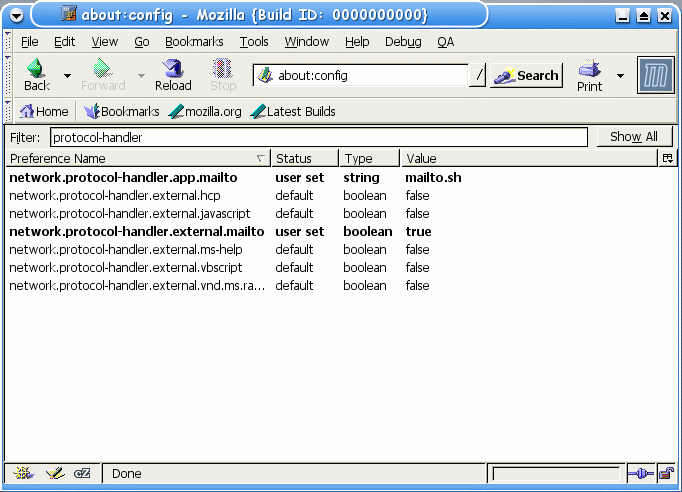Select network.protocol-handler.external.hcp row
Image resolution: width=682 pixels, height=492 pixels.
pyautogui.click(x=341, y=196)
